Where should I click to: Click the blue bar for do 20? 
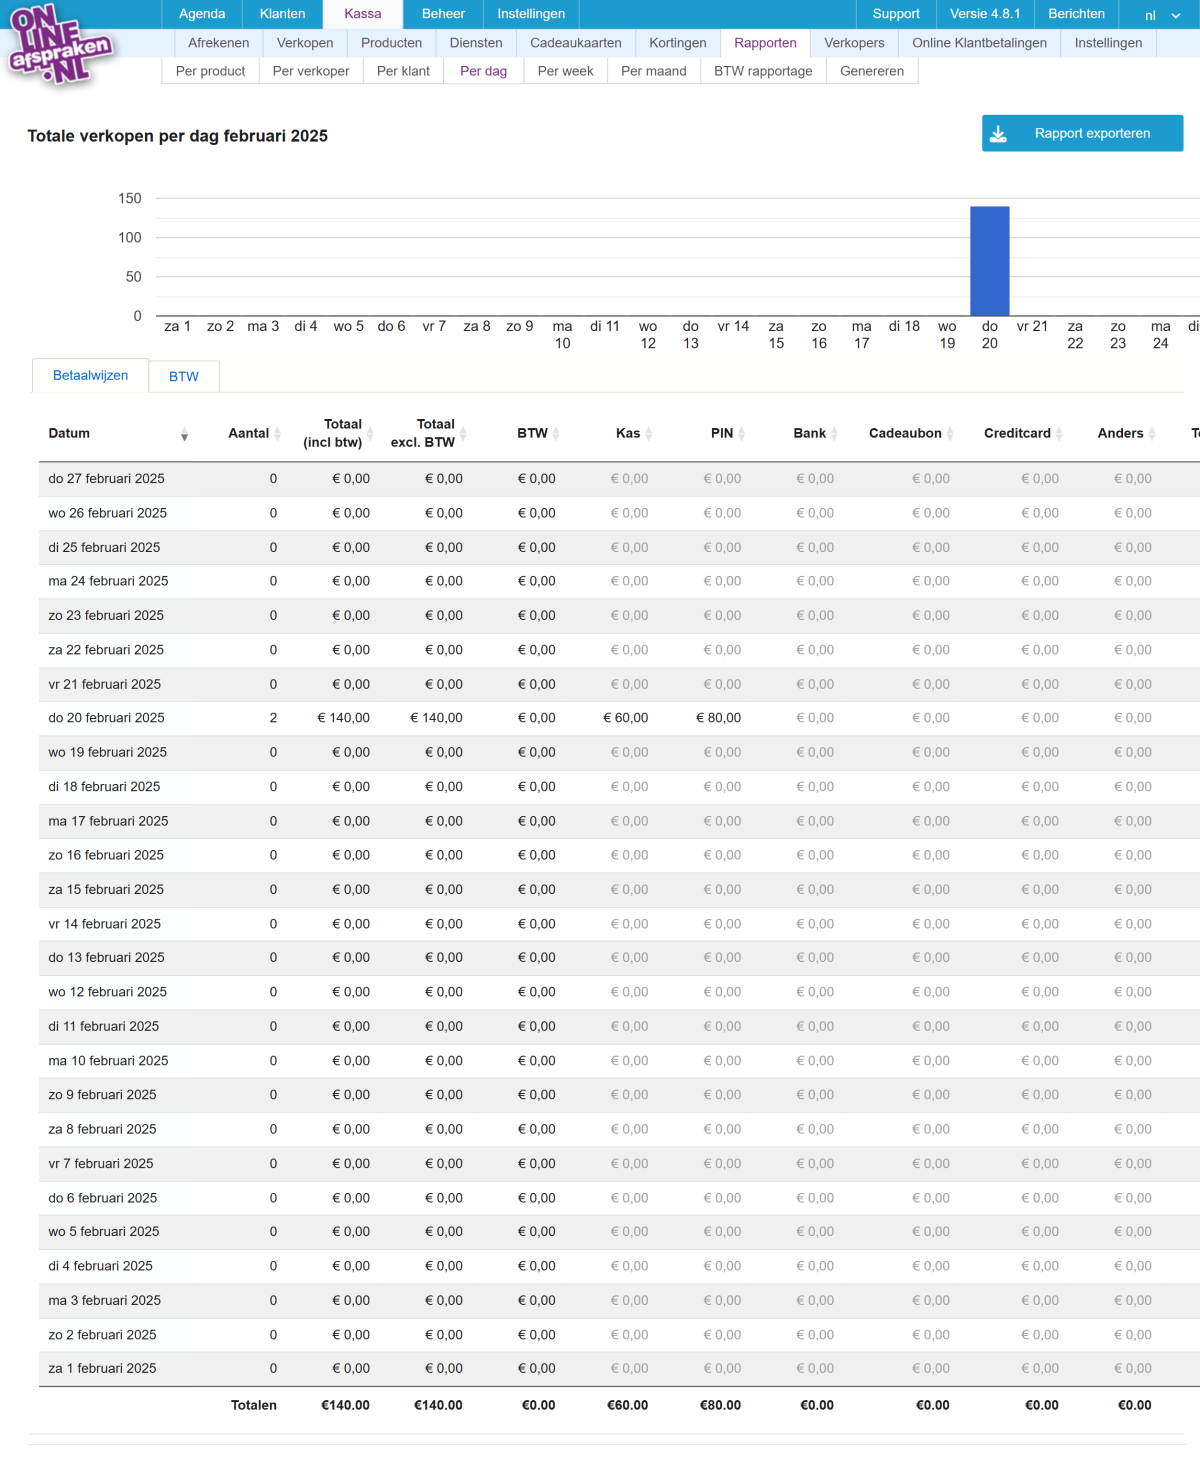(989, 261)
